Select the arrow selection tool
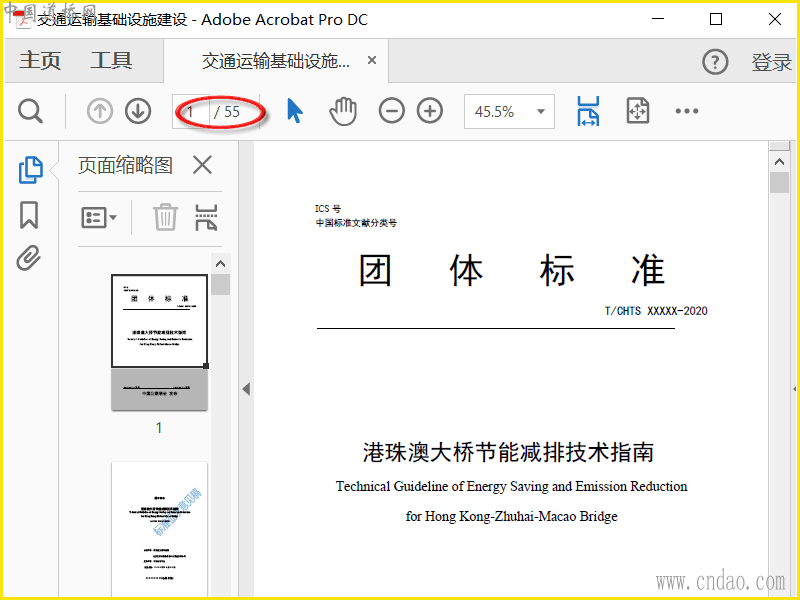 294,111
